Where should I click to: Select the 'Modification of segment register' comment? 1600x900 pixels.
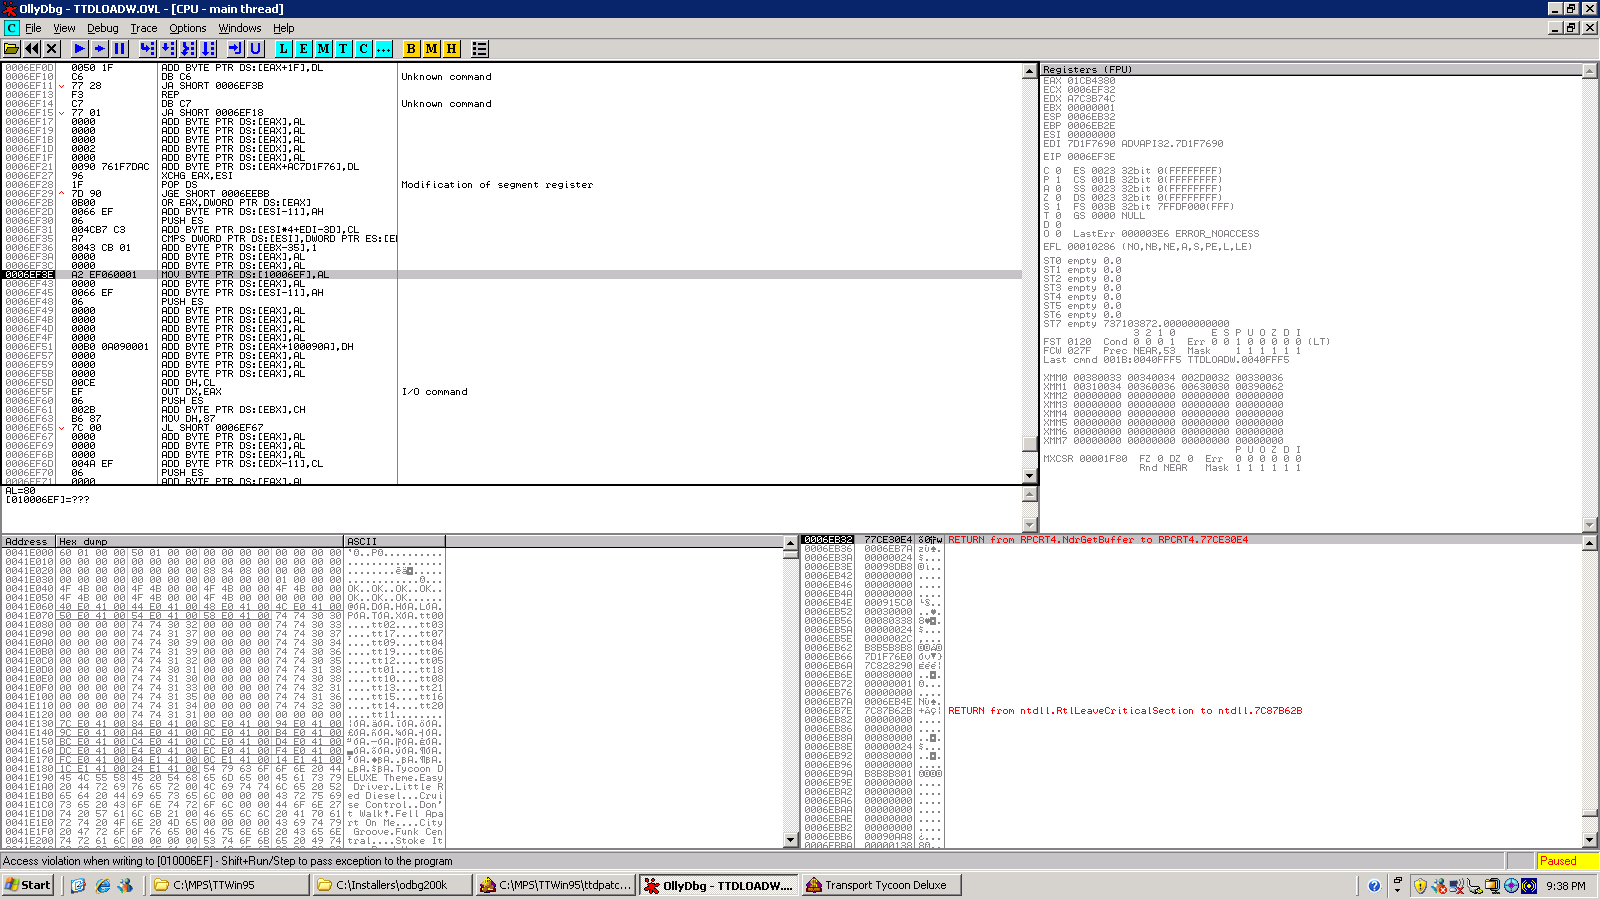(497, 185)
